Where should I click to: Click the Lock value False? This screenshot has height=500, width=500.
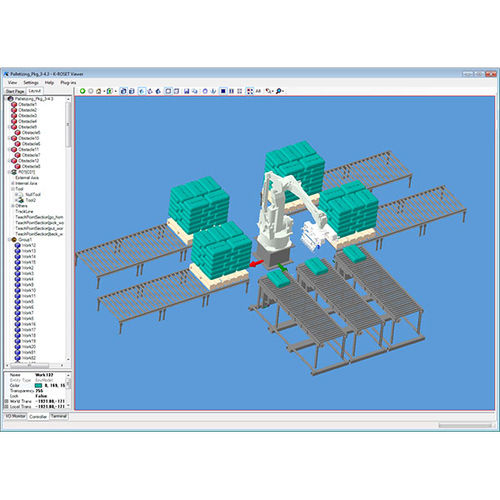click(x=41, y=396)
